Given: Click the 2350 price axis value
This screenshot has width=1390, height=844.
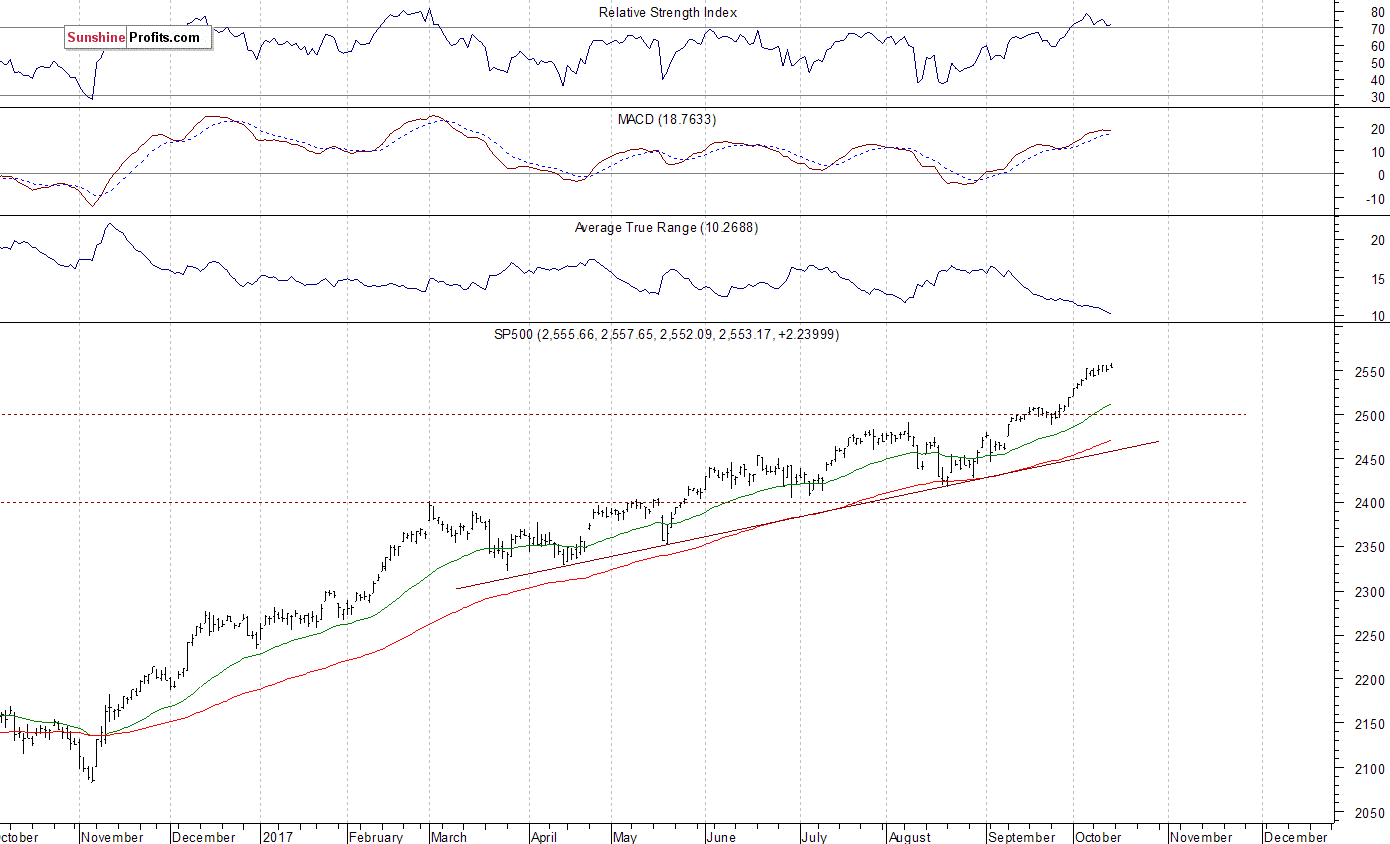Looking at the screenshot, I should (1370, 547).
